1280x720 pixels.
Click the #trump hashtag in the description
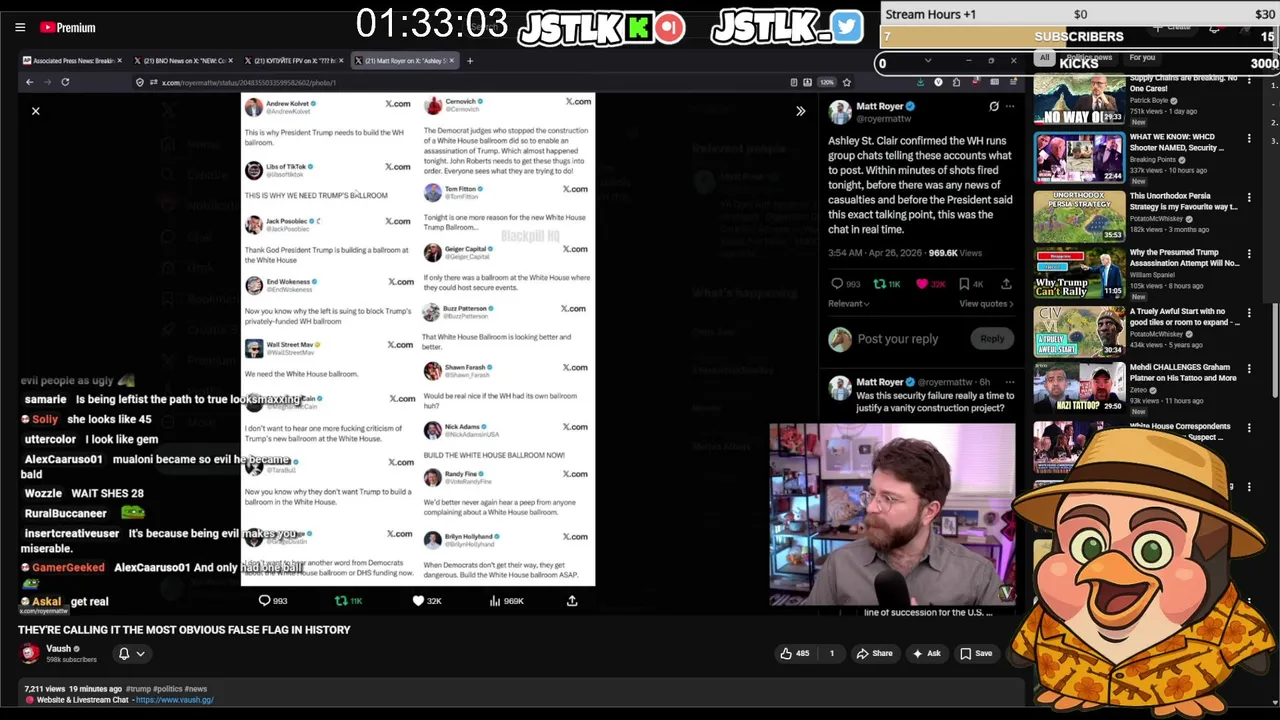pos(137,689)
